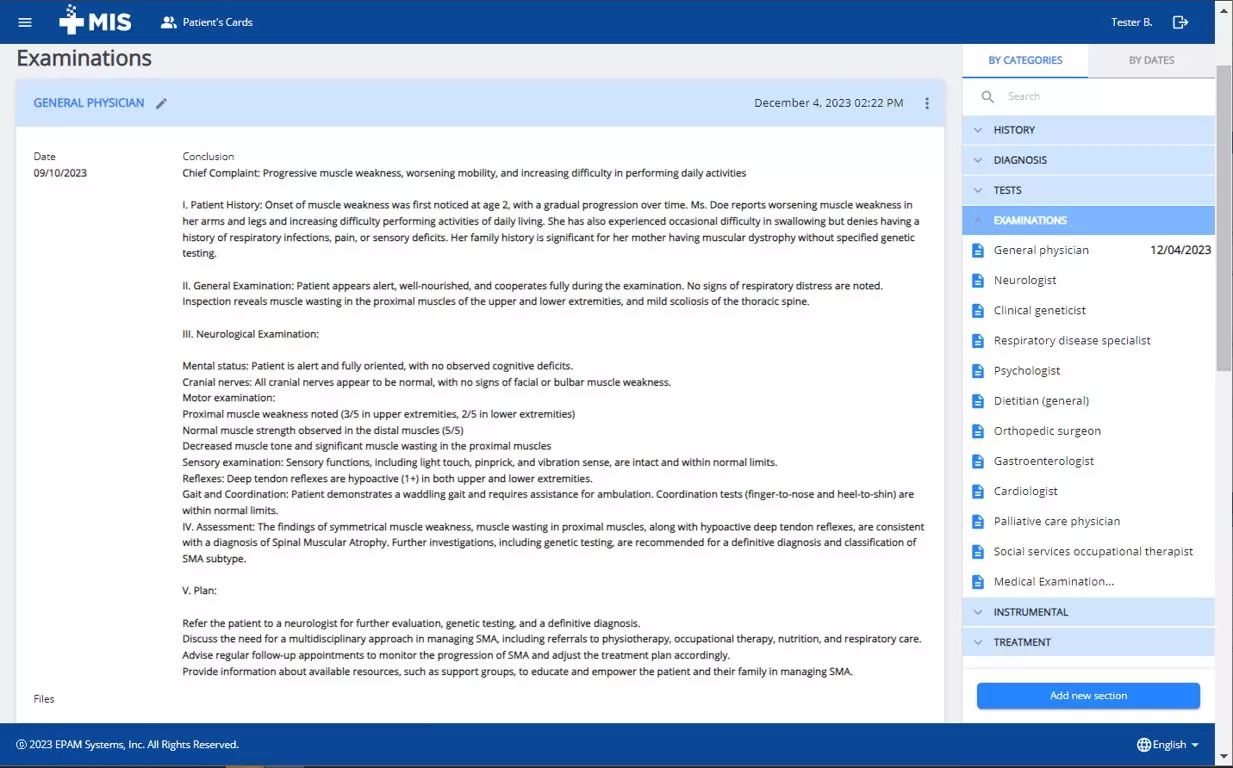
Task: Click document icon beside Palliative care physician
Action: (978, 521)
